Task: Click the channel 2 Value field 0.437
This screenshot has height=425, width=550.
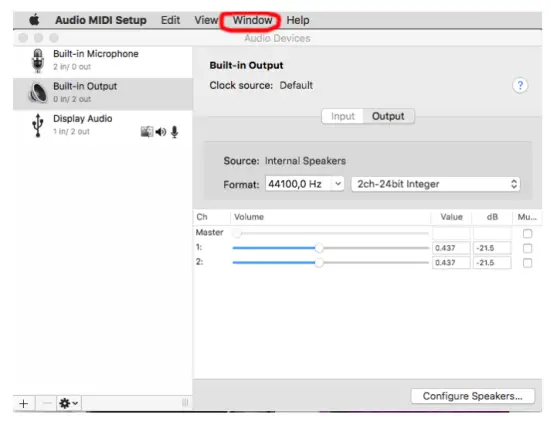Action: tap(451, 263)
